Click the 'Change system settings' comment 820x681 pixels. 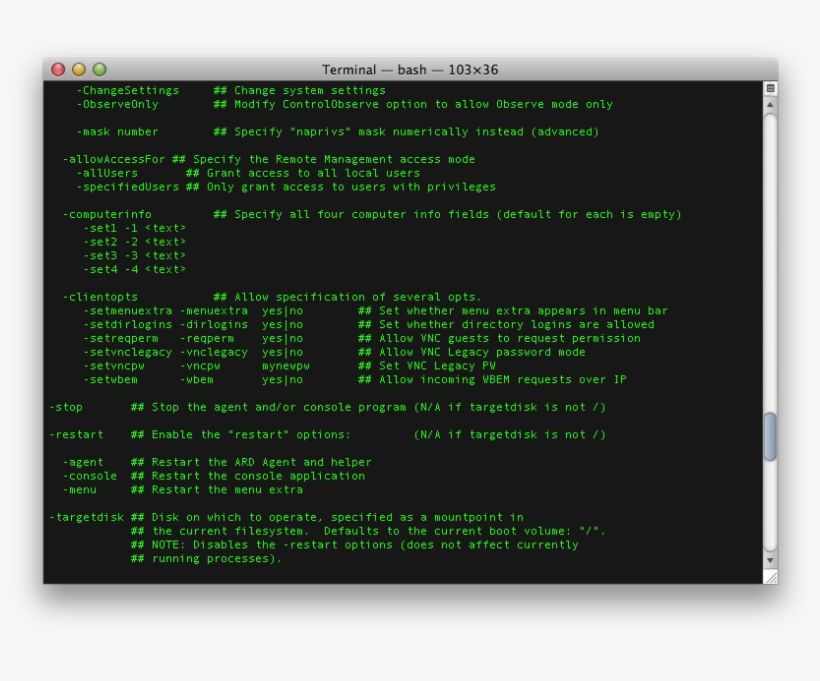(310, 90)
